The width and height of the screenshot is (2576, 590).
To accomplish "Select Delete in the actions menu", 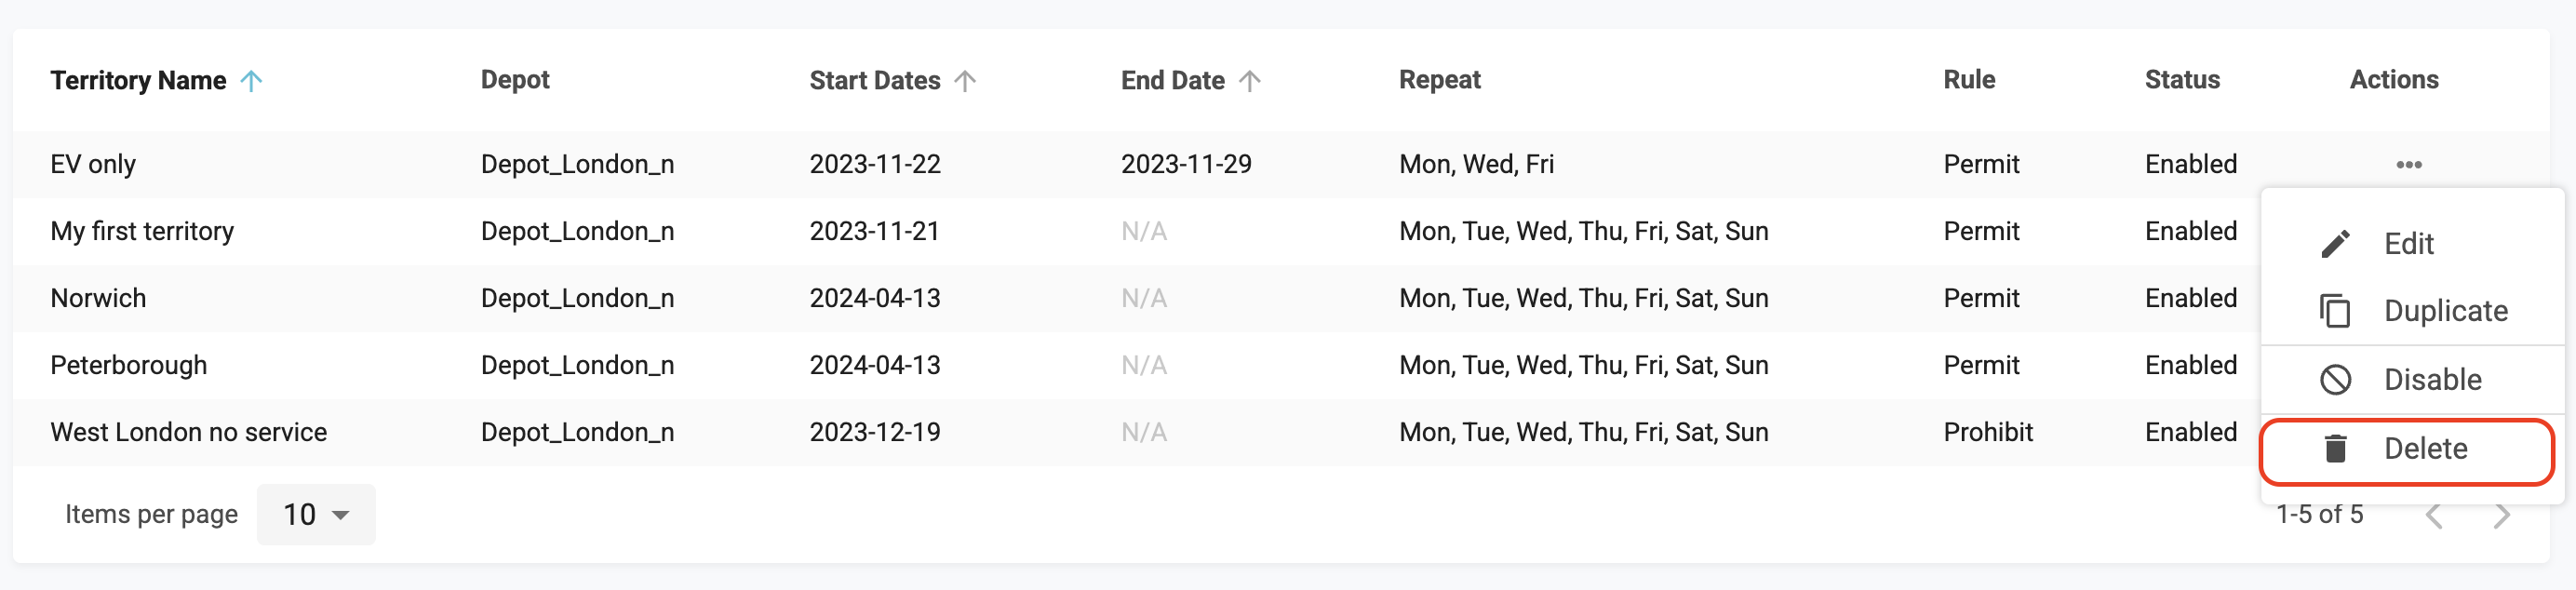I will [x=2425, y=449].
